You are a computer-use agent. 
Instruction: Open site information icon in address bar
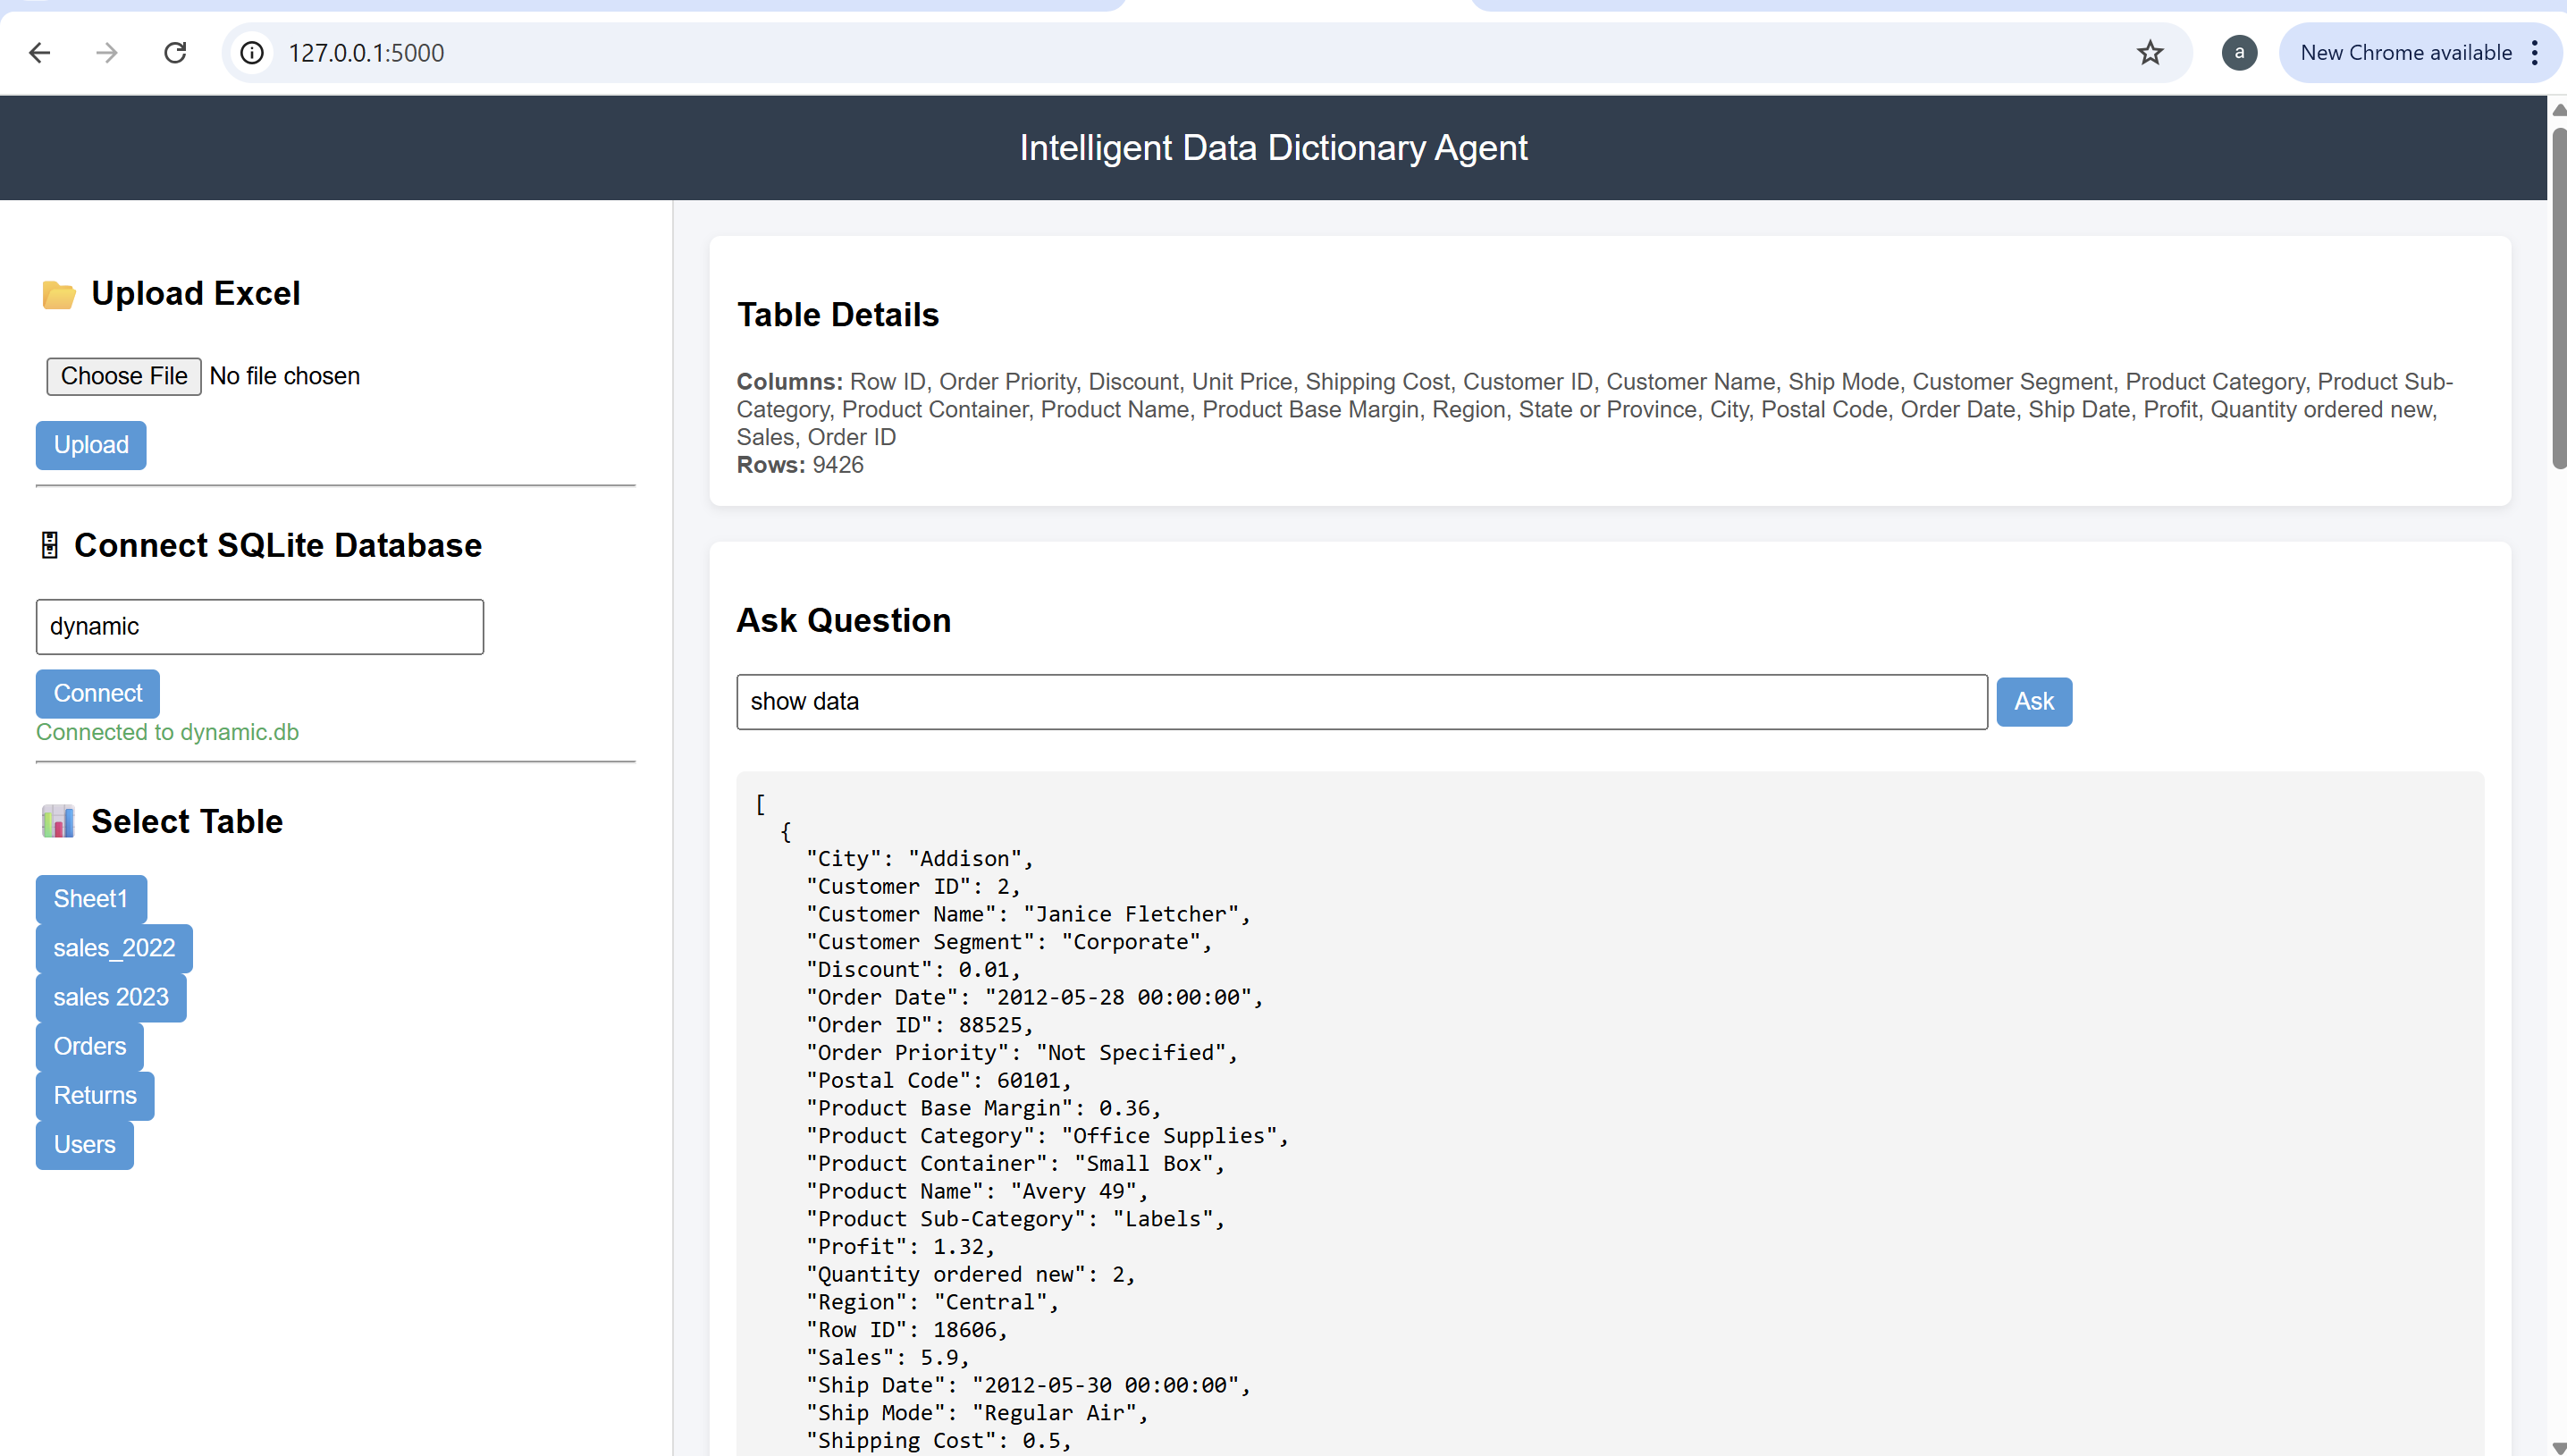point(252,53)
